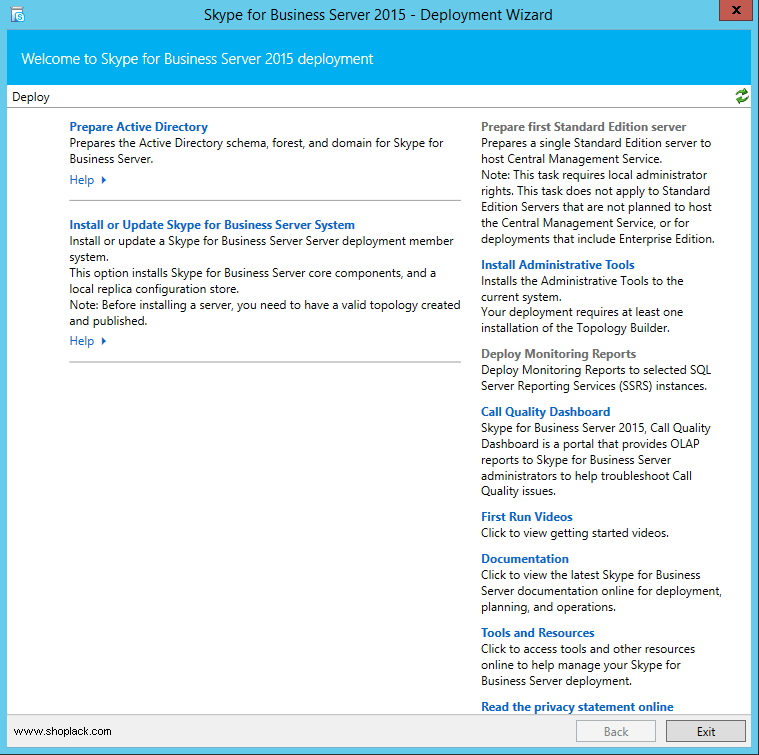The width and height of the screenshot is (759, 755).
Task: Expand Help arrow below Prepare Active Directory
Action: point(104,180)
